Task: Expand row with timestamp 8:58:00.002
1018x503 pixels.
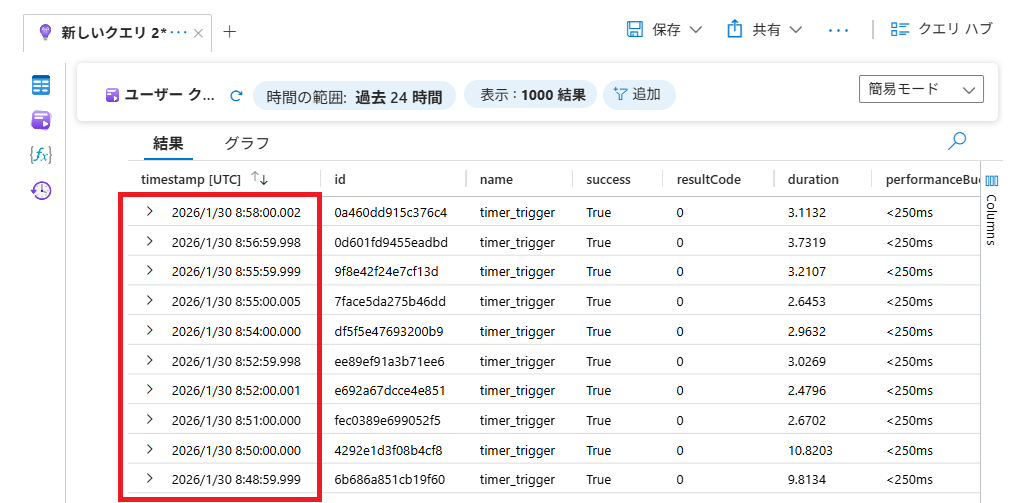Action: pyautogui.click(x=150, y=212)
